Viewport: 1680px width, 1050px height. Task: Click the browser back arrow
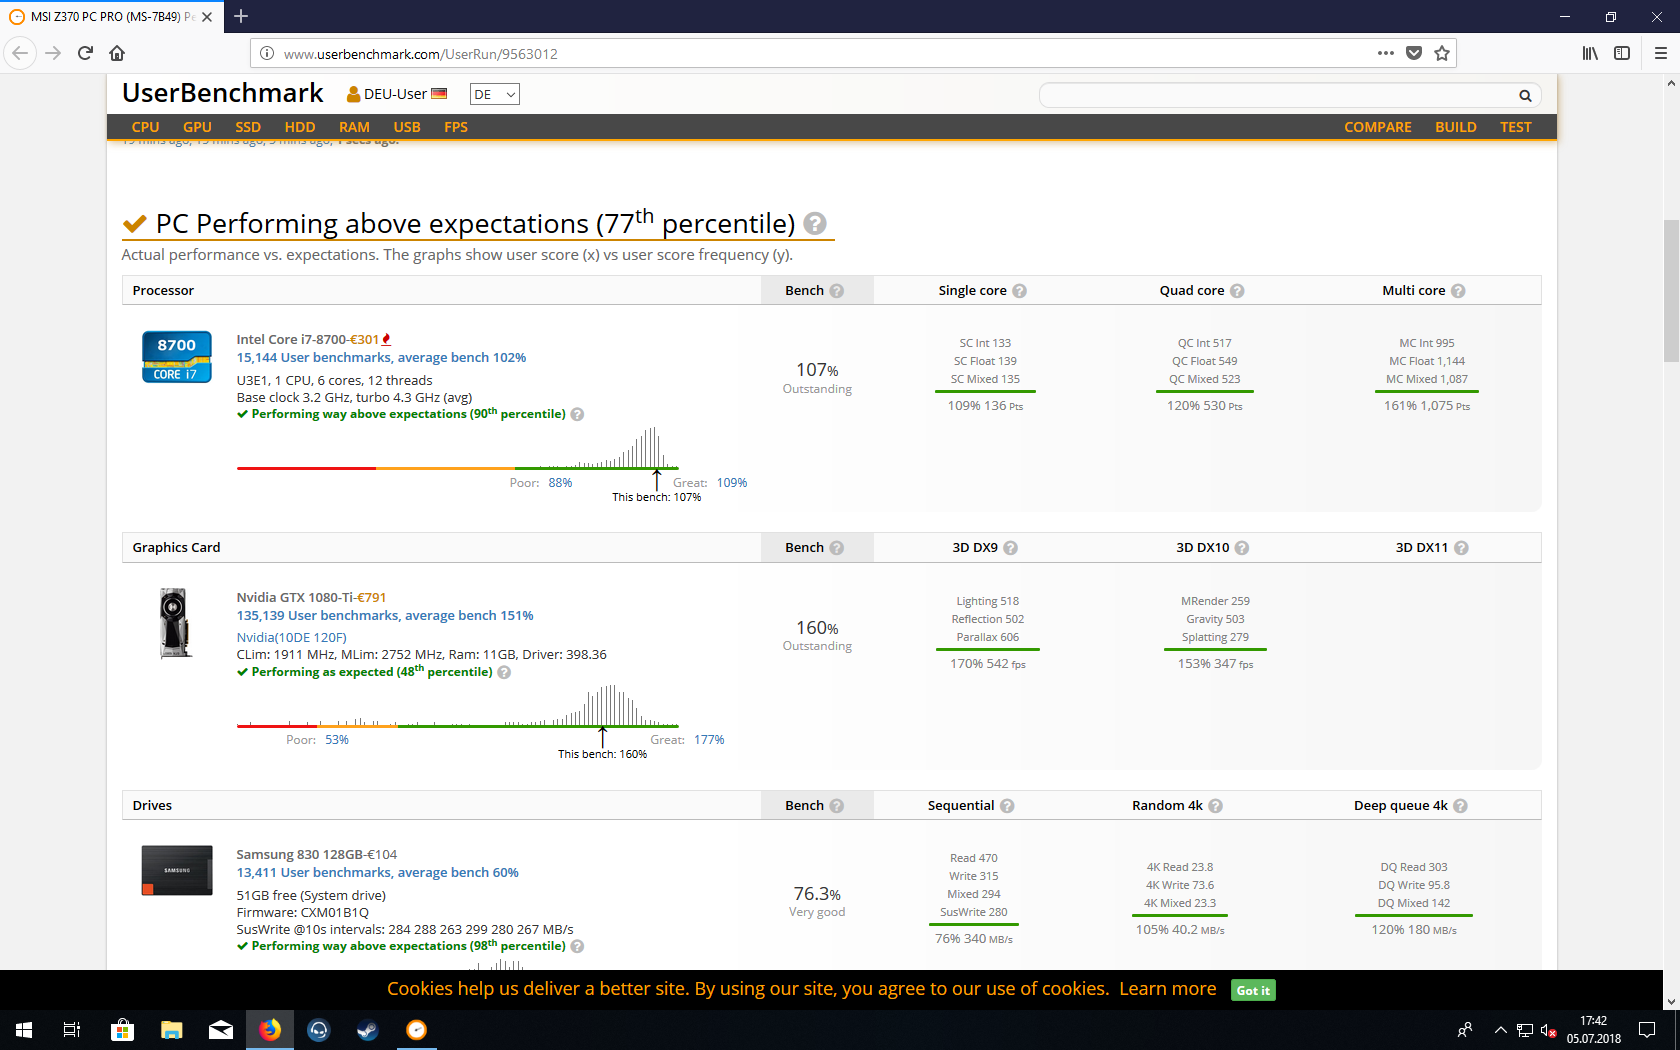20,53
